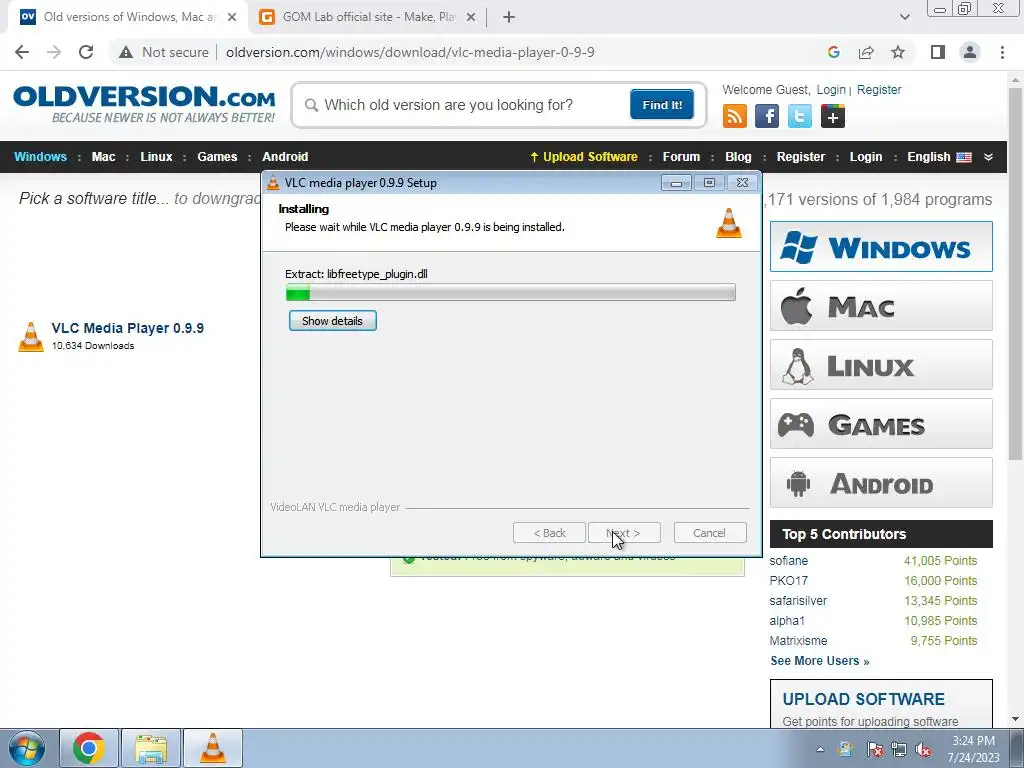
Task: Open File Explorer from taskbar
Action: pyautogui.click(x=151, y=748)
